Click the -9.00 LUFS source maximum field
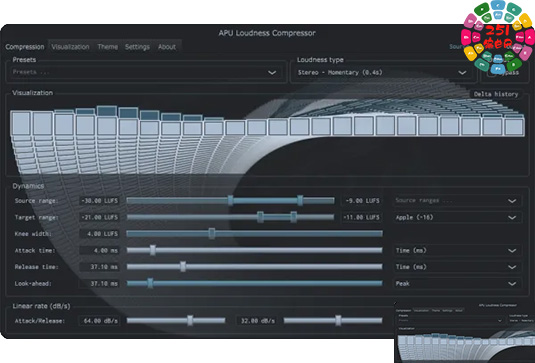535x363 pixels. pos(362,201)
